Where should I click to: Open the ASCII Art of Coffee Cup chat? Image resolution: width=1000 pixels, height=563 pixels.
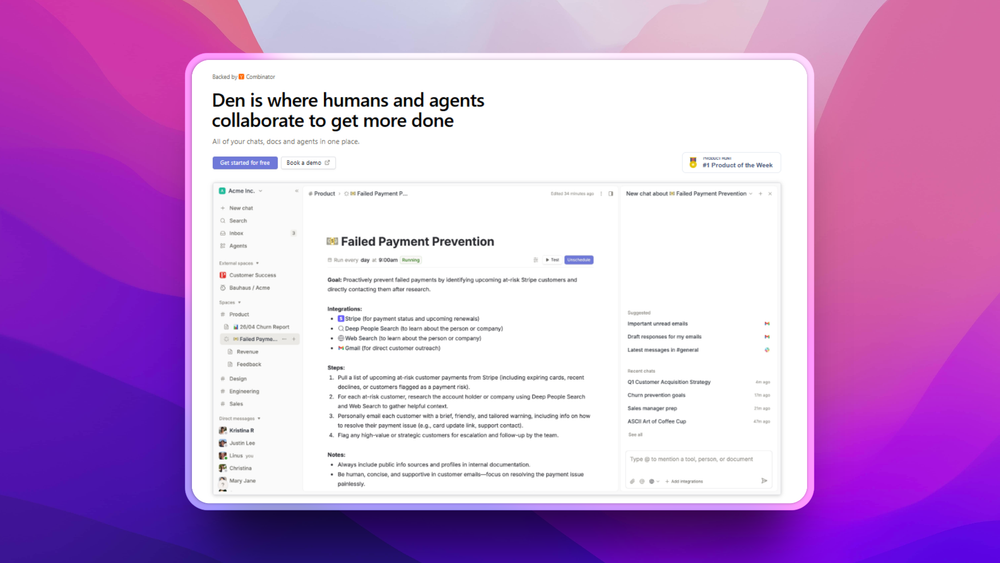click(x=698, y=421)
